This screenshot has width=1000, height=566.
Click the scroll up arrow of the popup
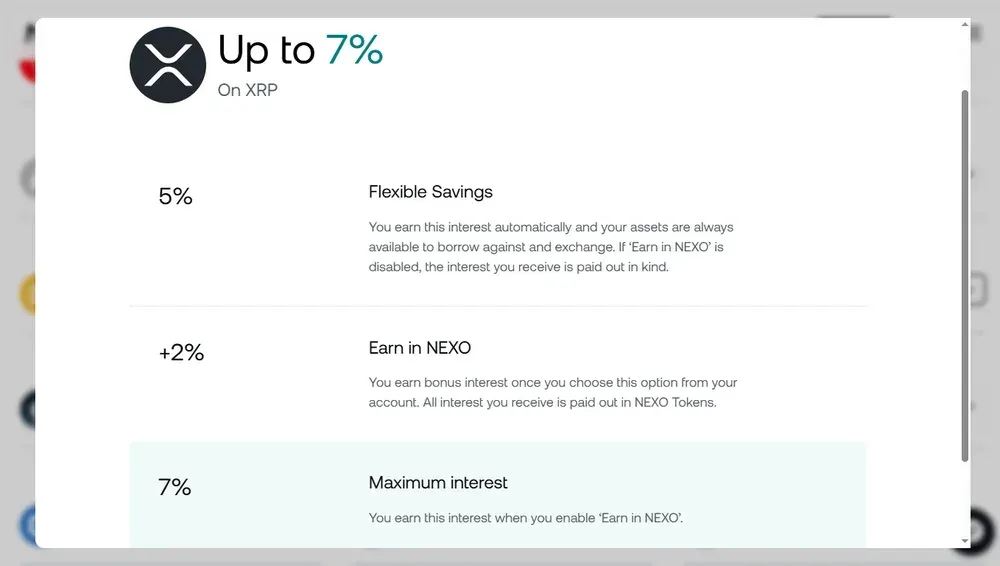point(965,24)
